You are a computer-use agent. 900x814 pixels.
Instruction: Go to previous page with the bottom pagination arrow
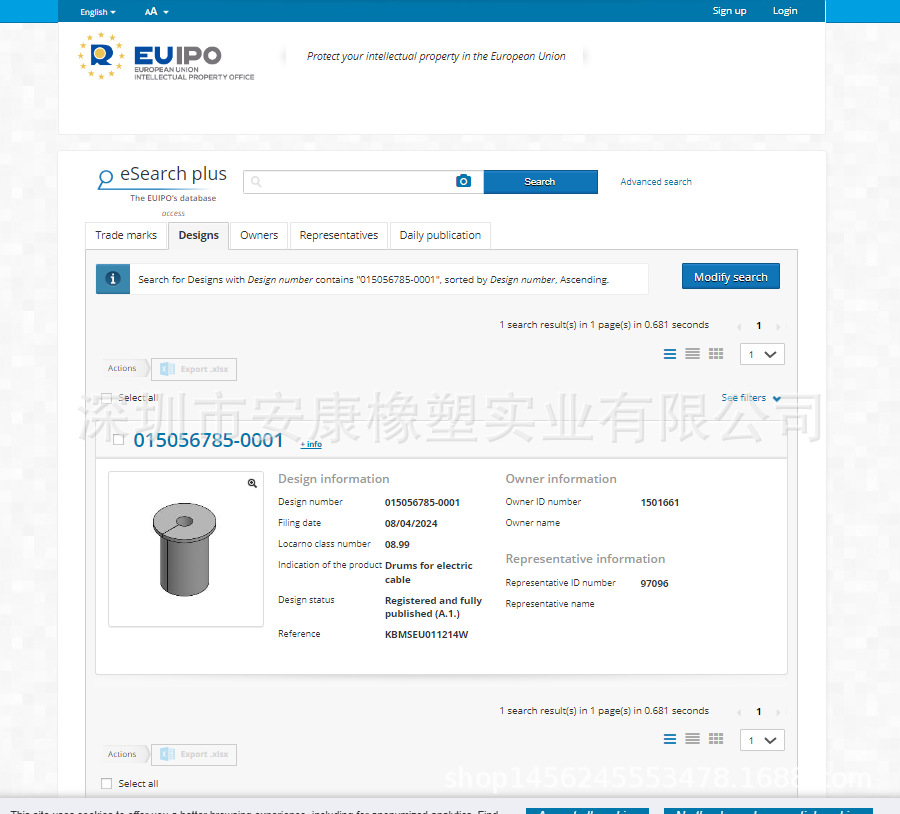click(x=739, y=712)
